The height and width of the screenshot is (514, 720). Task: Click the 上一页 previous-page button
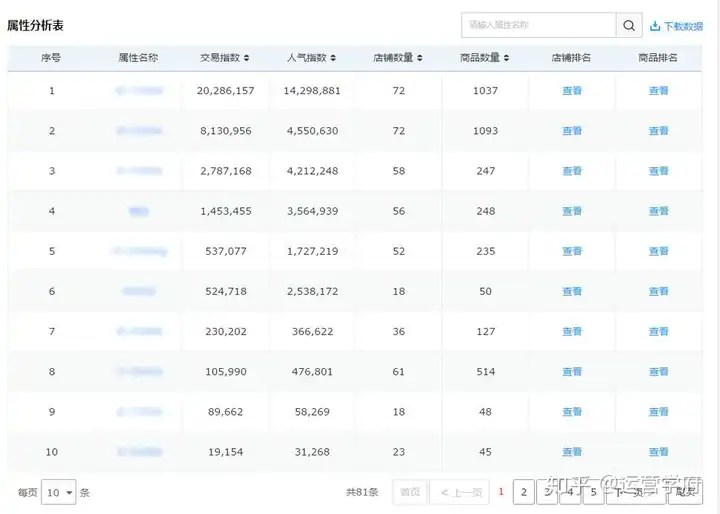click(x=461, y=492)
